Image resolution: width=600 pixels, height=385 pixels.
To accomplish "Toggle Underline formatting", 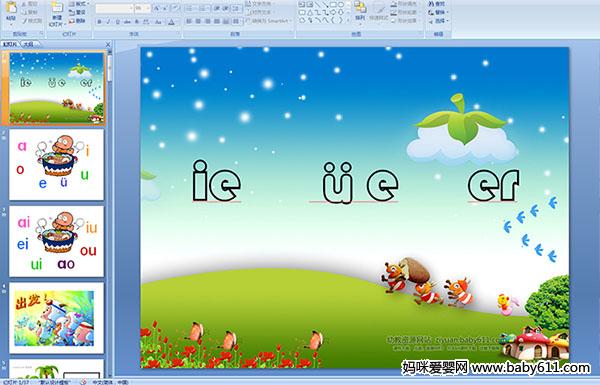I will [118, 22].
